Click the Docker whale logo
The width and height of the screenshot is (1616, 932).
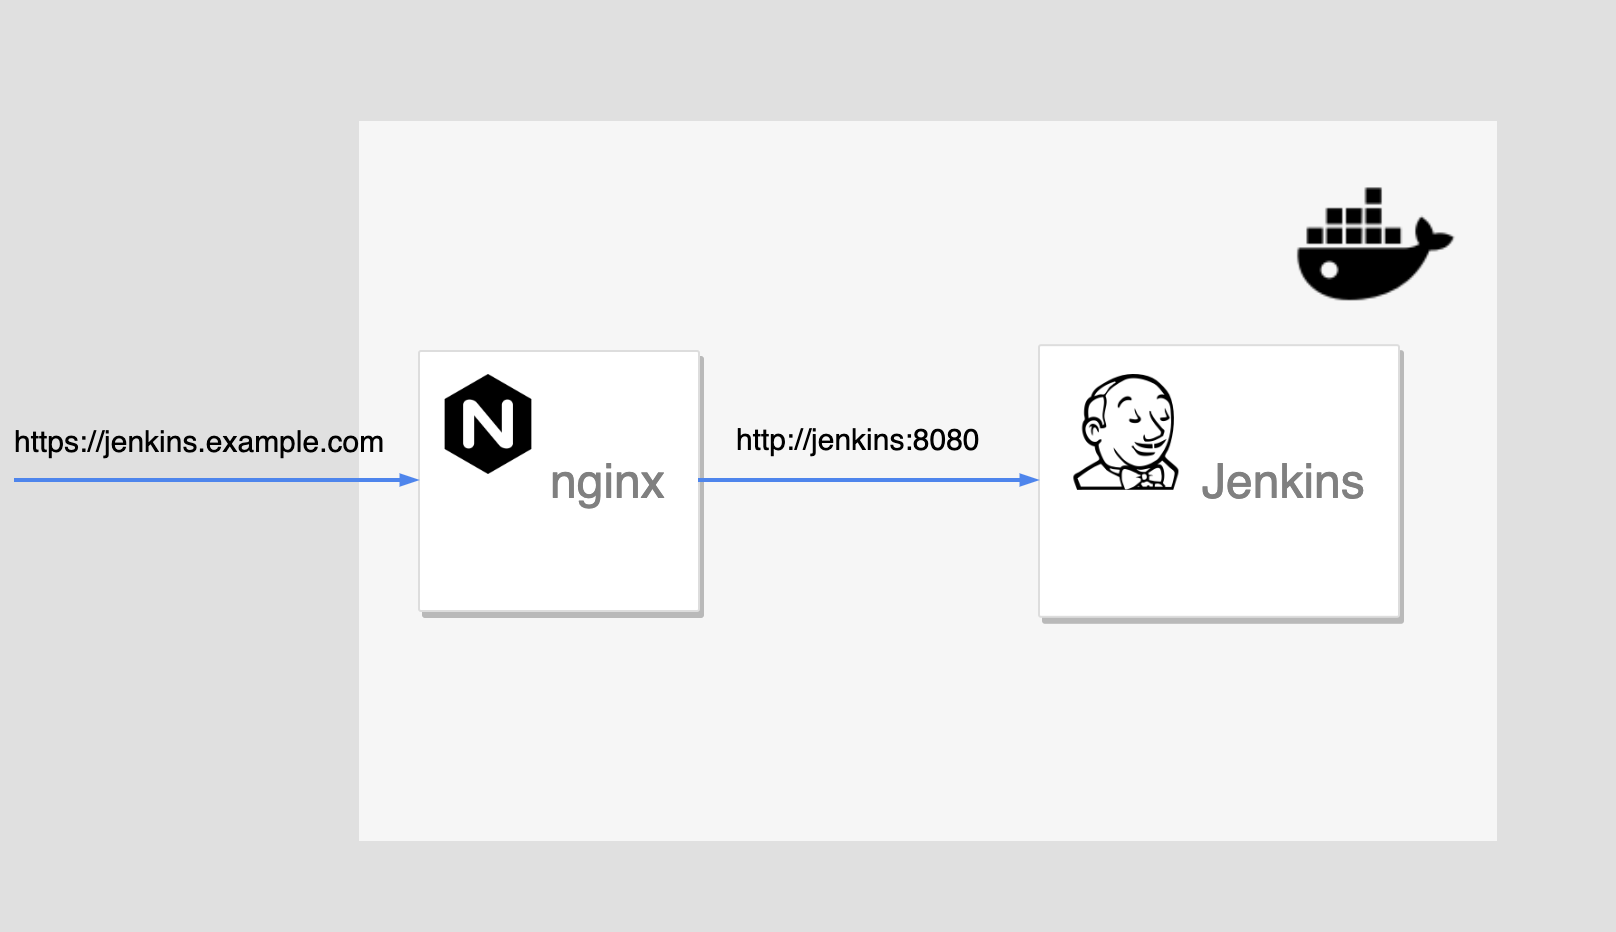tap(1375, 243)
